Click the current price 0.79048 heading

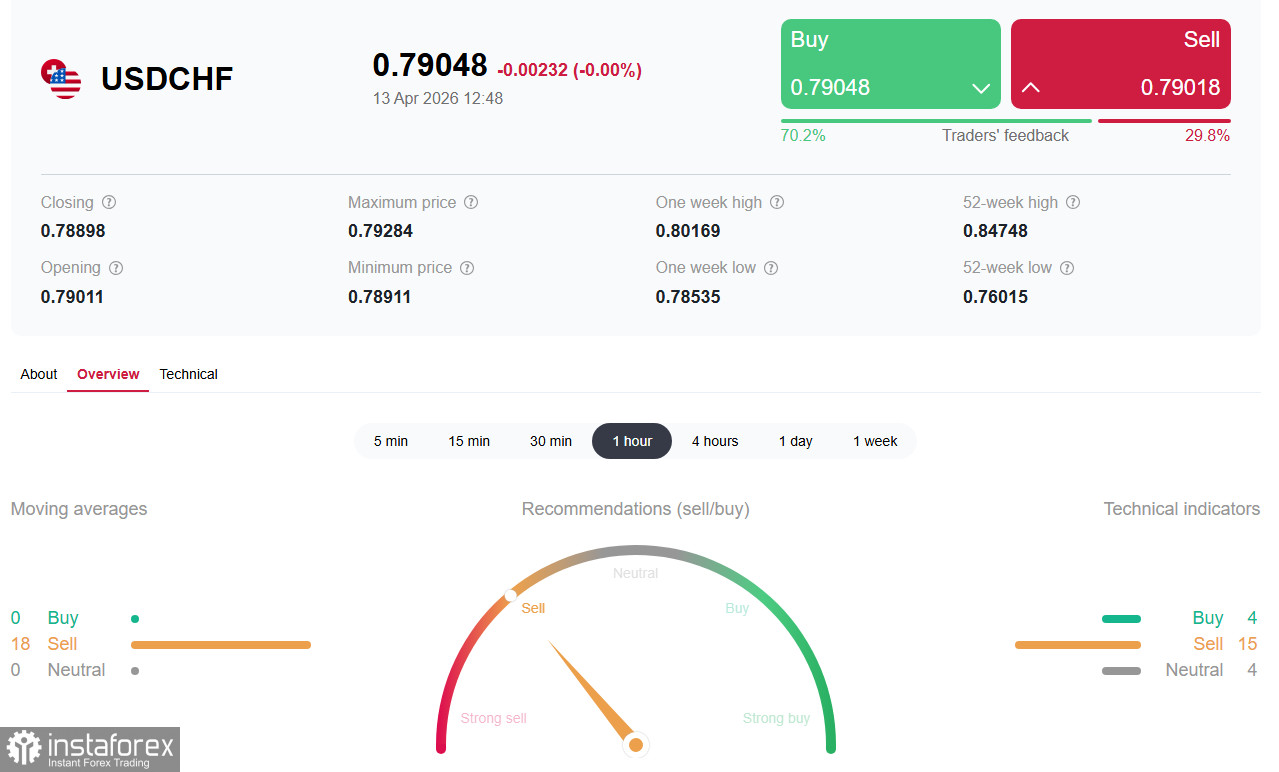tap(430, 65)
